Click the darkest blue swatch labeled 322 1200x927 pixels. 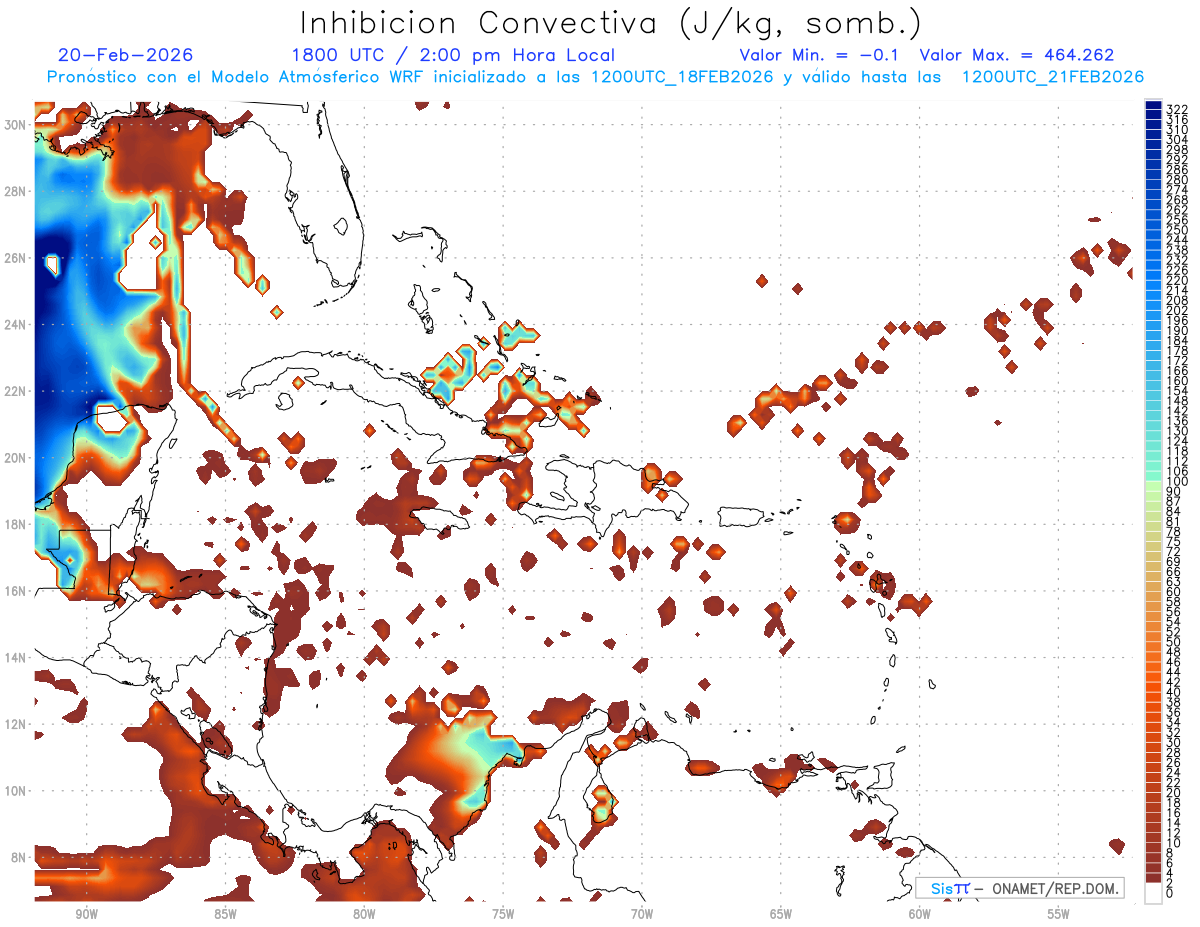[1153, 105]
